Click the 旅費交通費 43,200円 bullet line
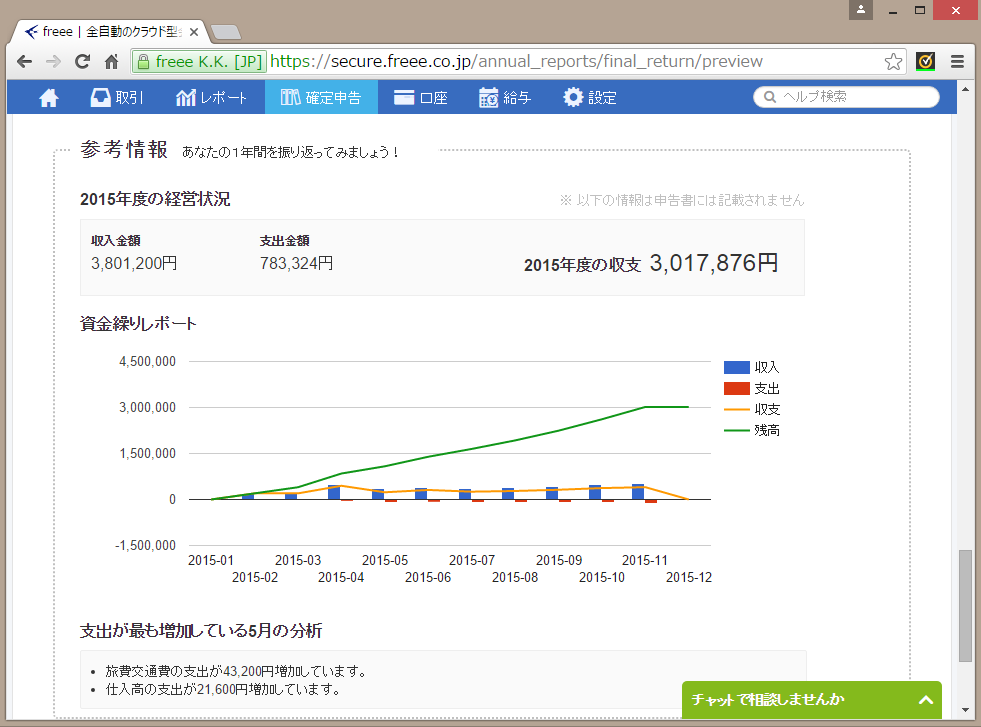The image size is (981, 727). coord(235,671)
